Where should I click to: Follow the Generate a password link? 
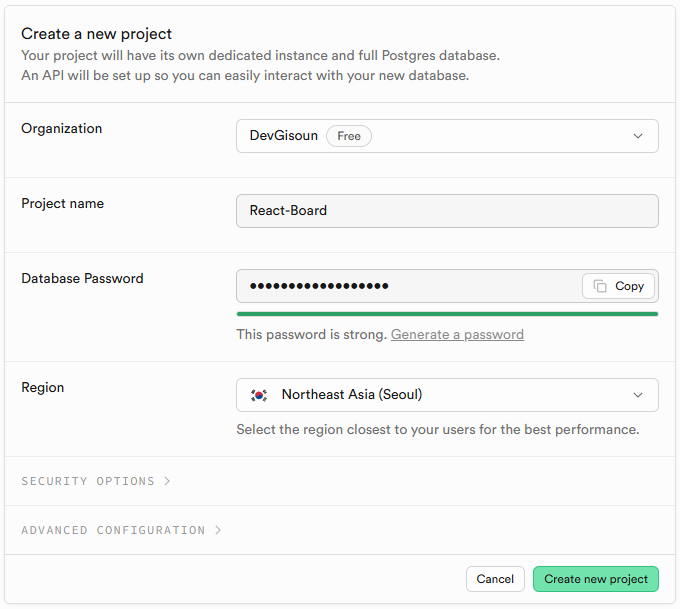(457, 334)
